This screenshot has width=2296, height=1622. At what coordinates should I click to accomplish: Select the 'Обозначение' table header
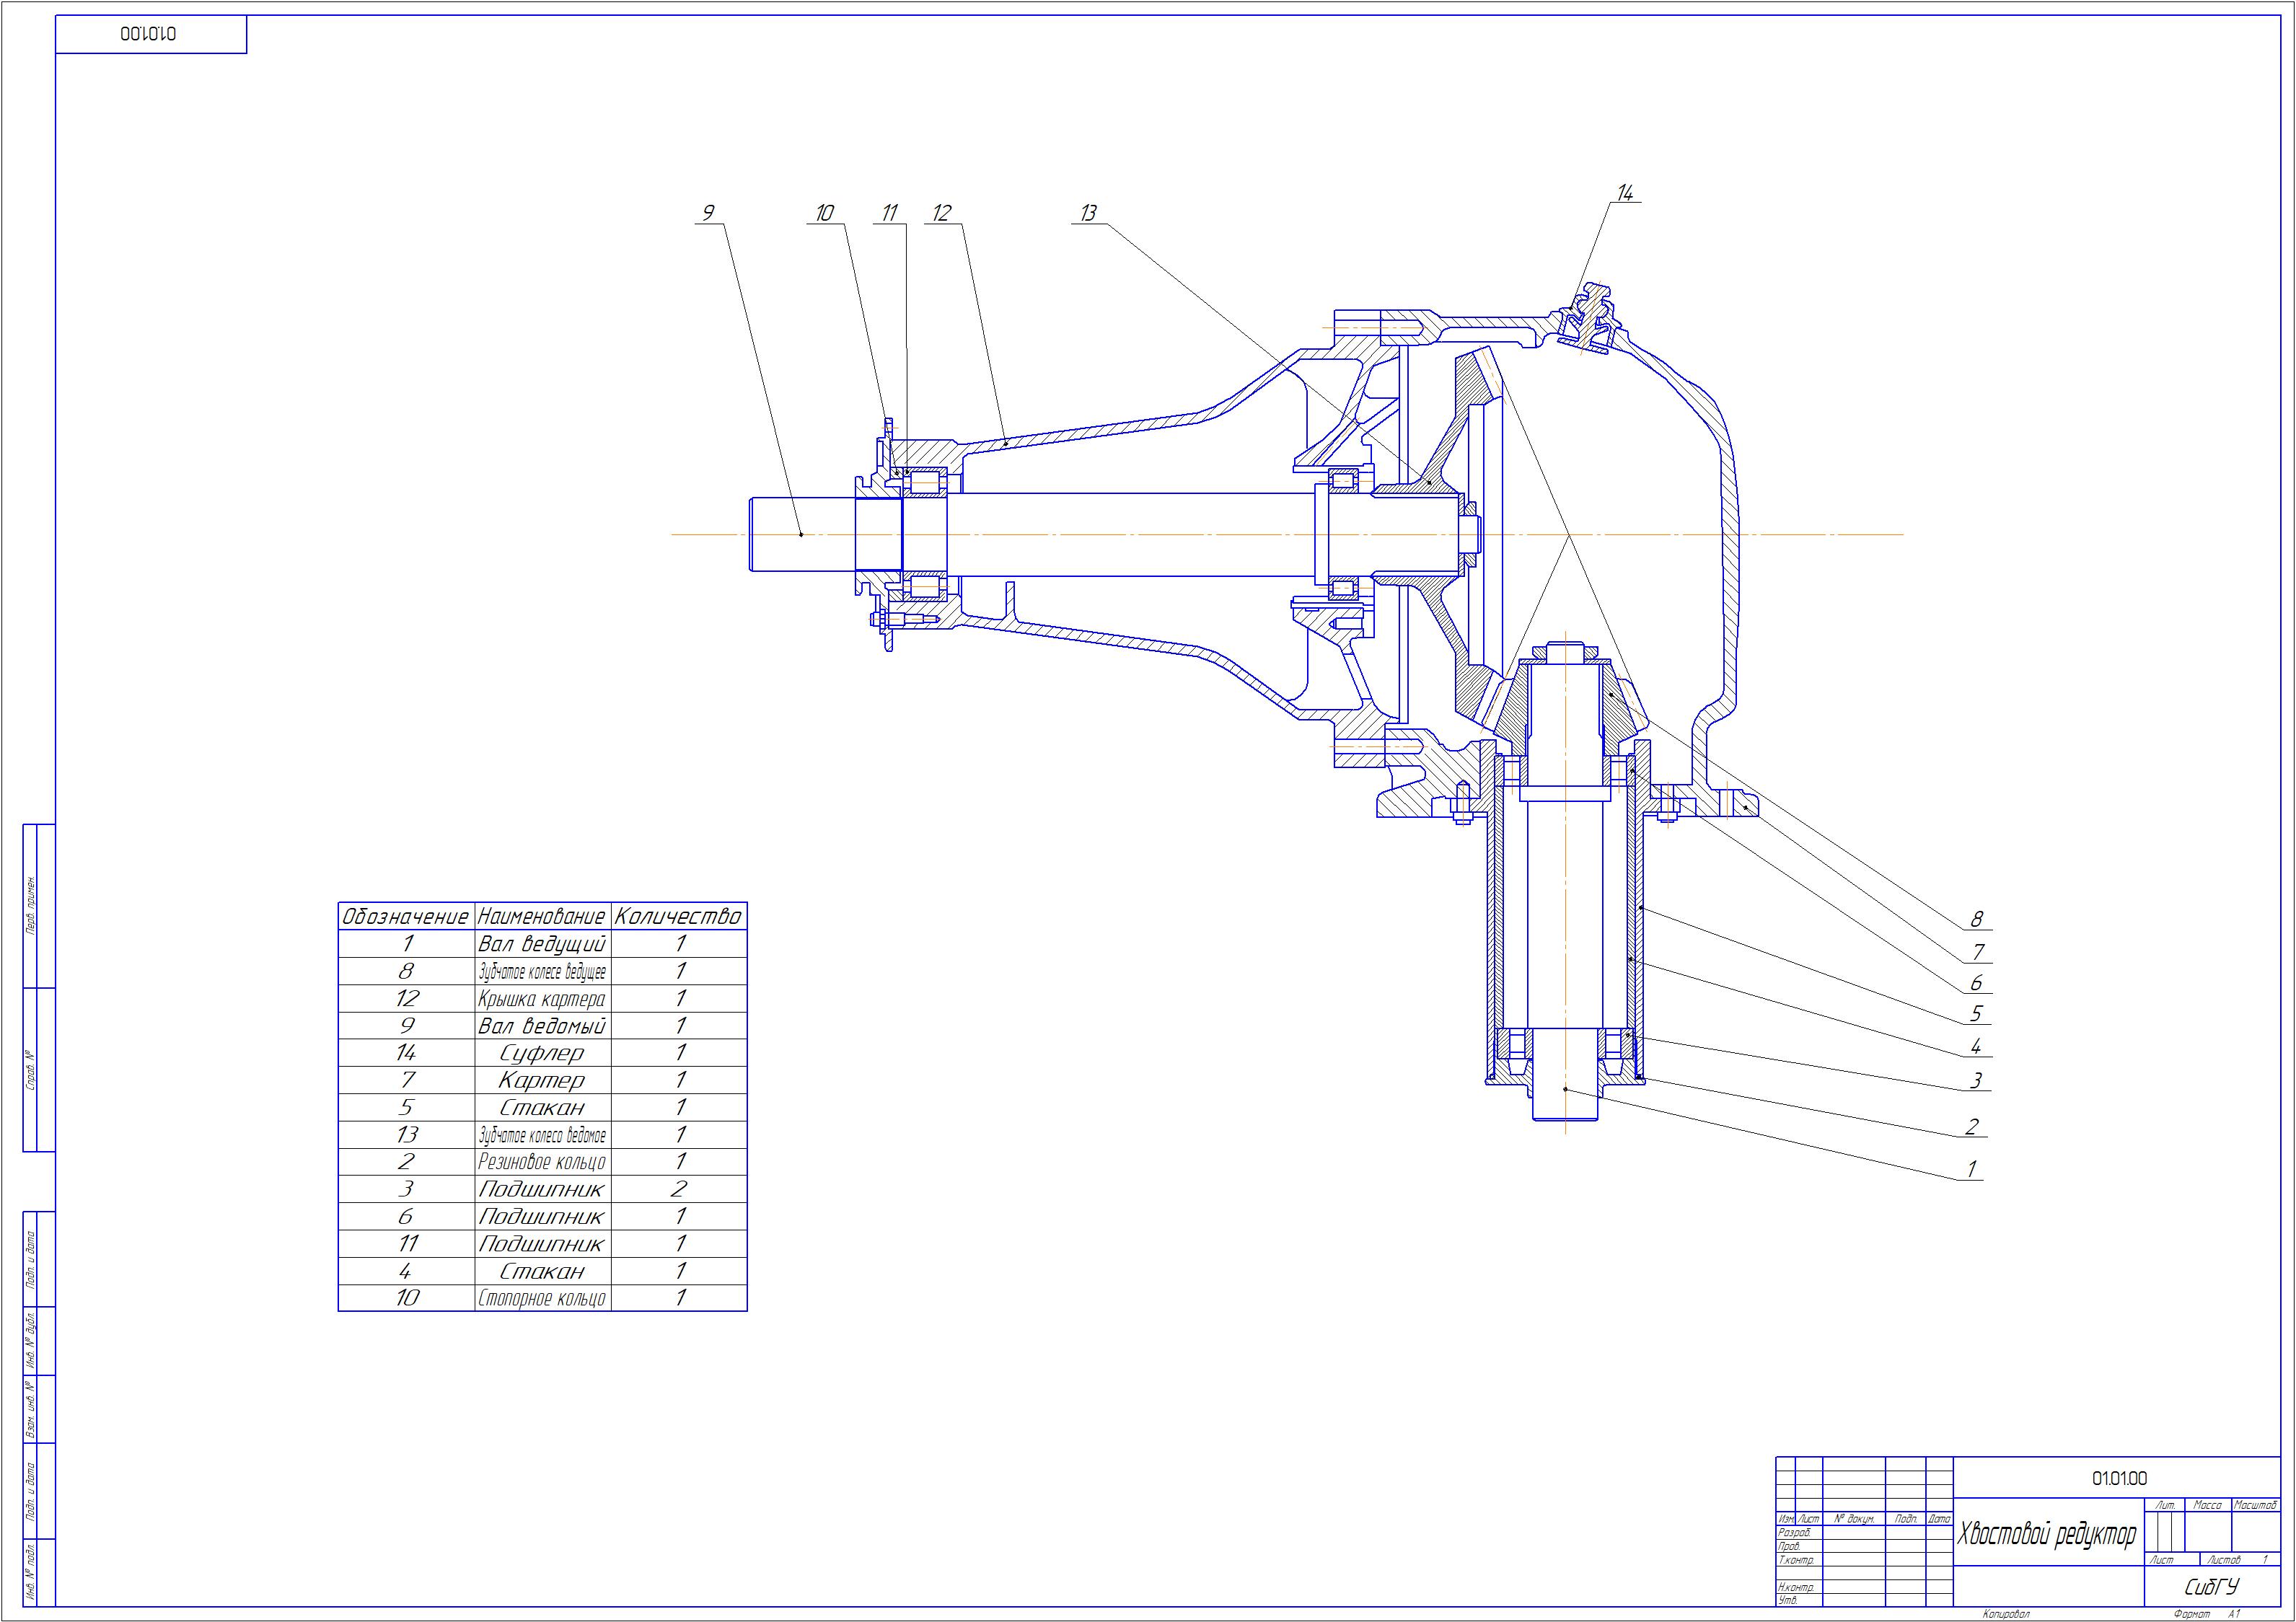pyautogui.click(x=405, y=916)
